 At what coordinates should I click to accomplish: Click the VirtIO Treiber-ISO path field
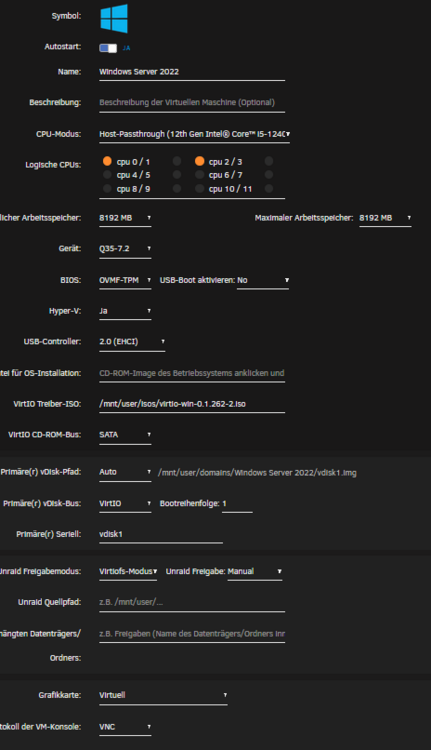(192, 404)
